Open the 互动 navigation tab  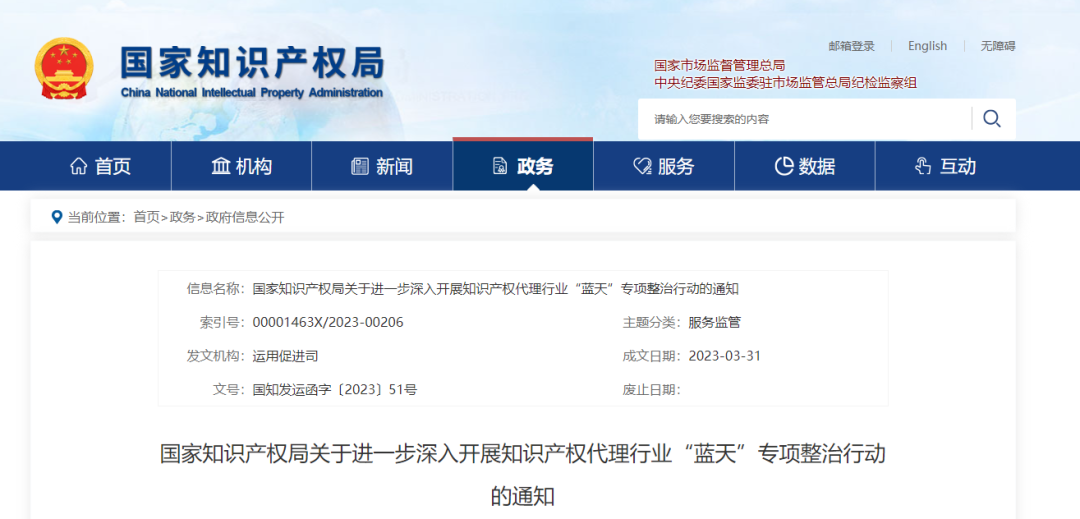945,166
